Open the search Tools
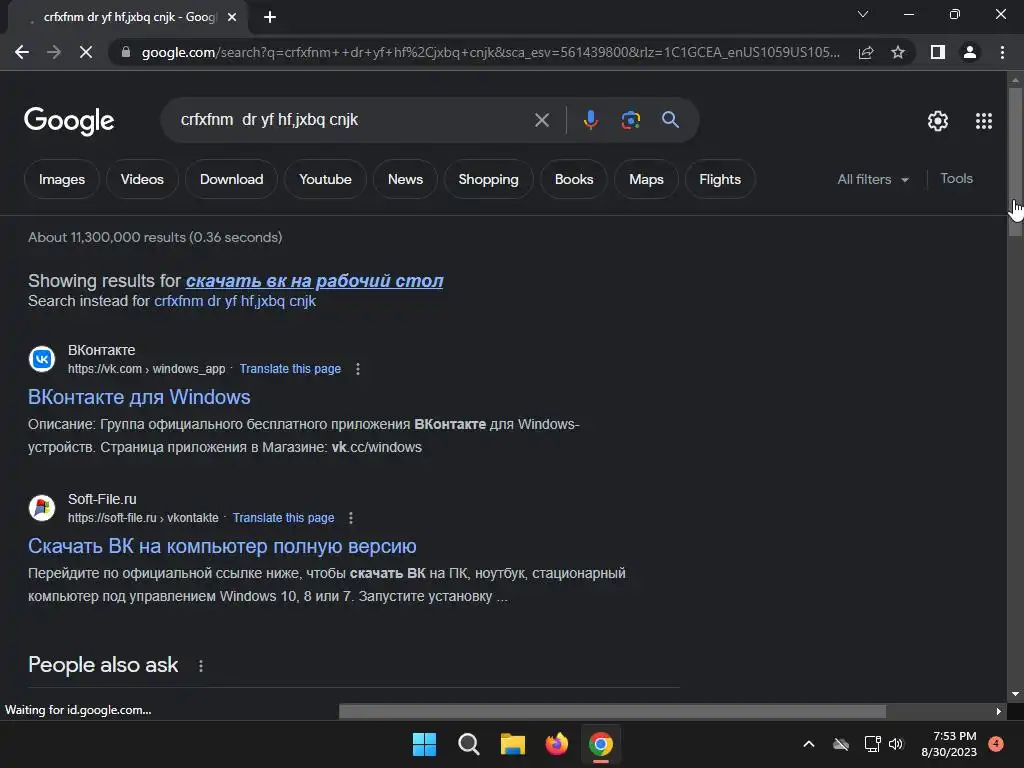This screenshot has width=1024, height=768. (956, 178)
